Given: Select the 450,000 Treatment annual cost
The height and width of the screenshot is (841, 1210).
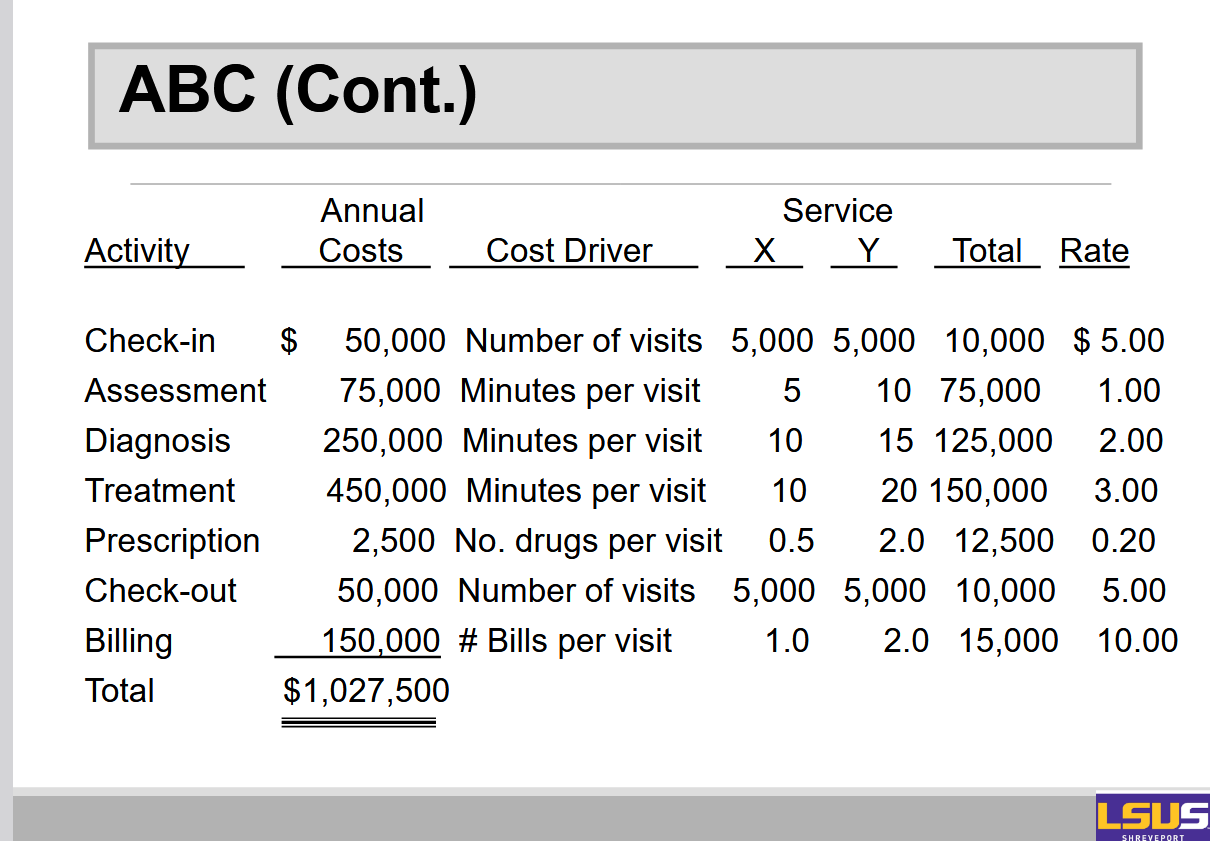Looking at the screenshot, I should pyautogui.click(x=386, y=491).
